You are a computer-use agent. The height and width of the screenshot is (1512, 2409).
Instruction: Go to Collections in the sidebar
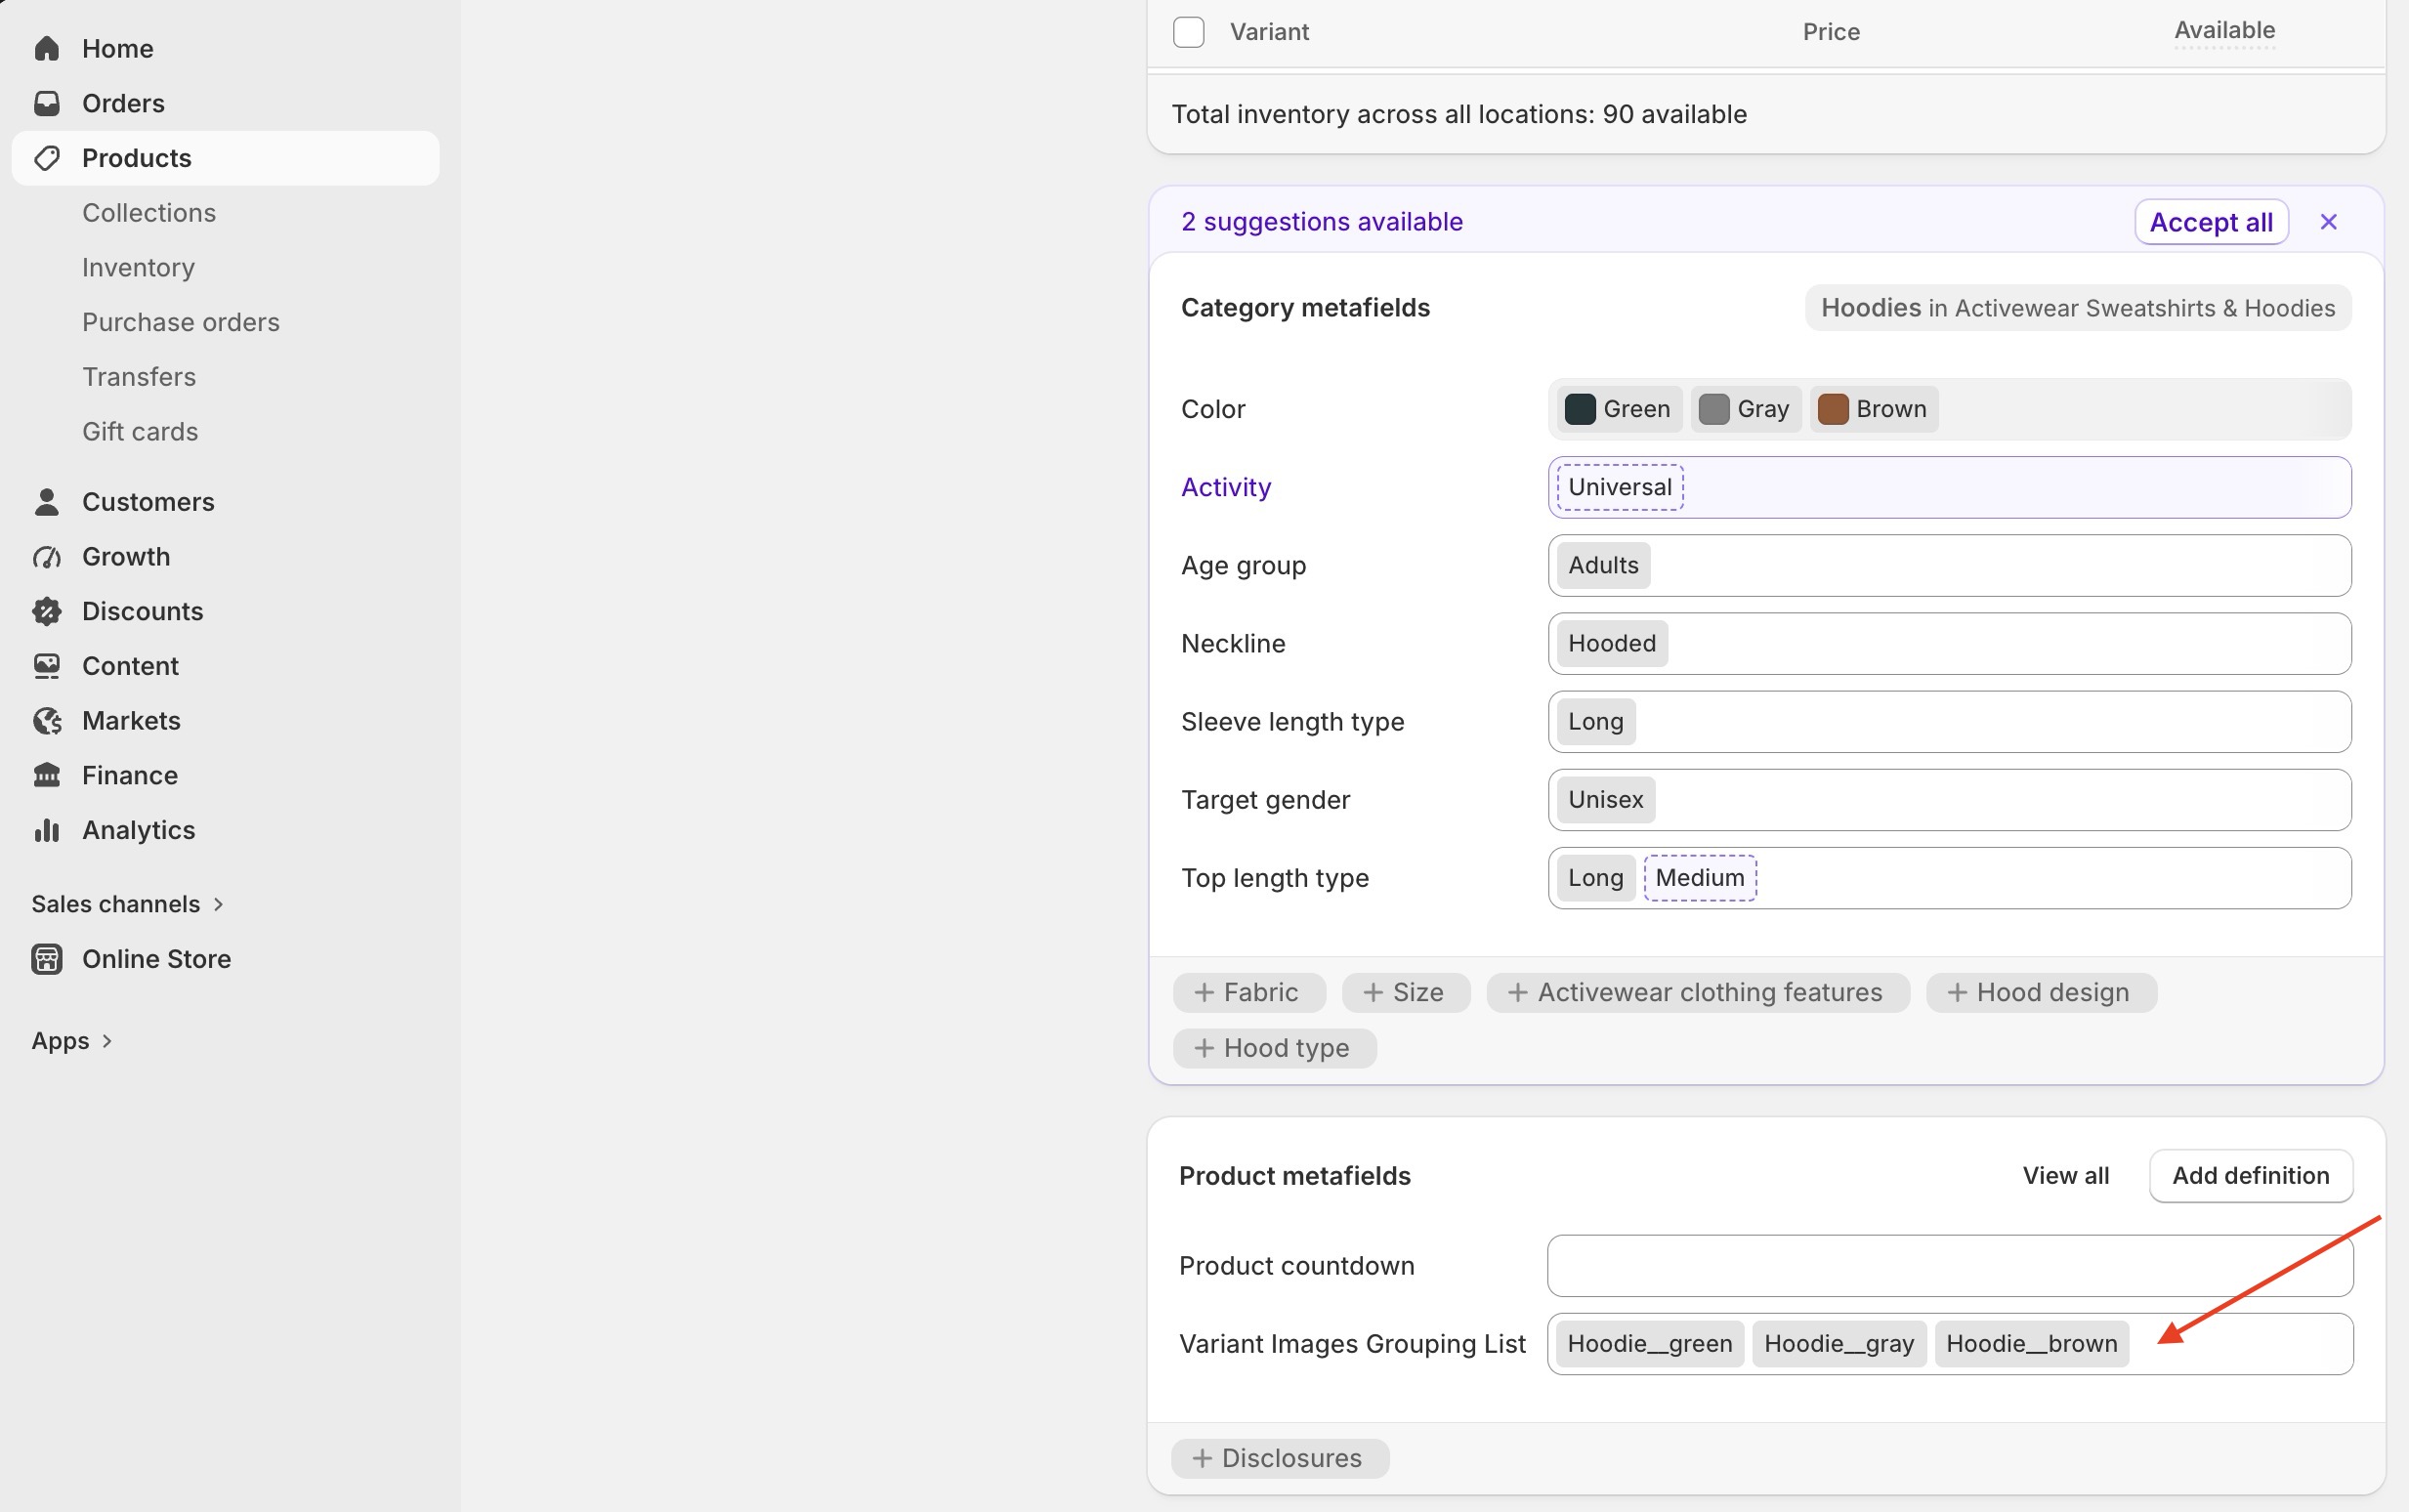[x=149, y=213]
